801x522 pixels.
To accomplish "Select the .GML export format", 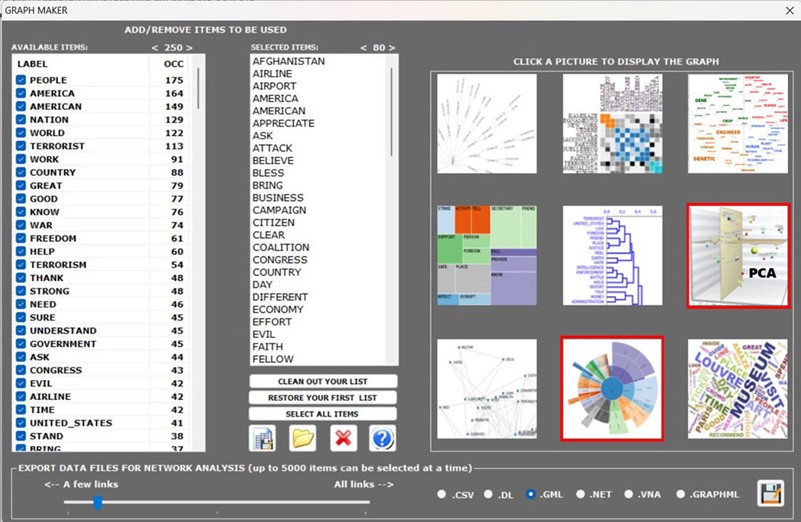I will (531, 494).
